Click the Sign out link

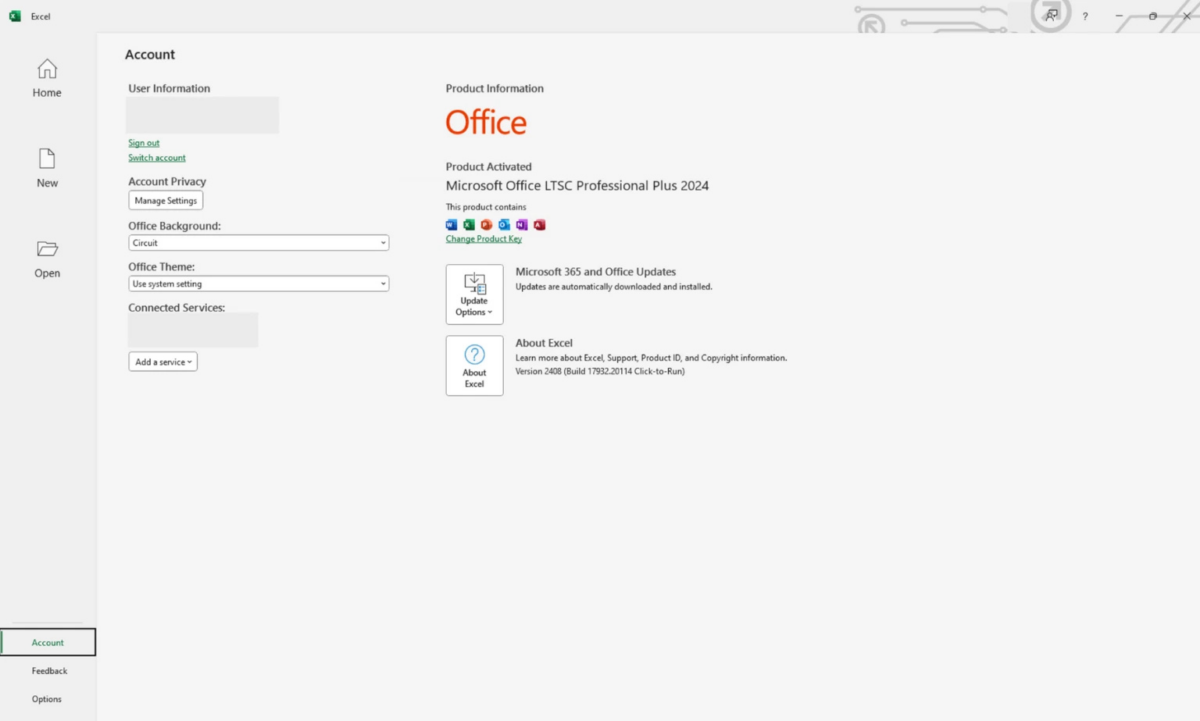click(x=144, y=143)
